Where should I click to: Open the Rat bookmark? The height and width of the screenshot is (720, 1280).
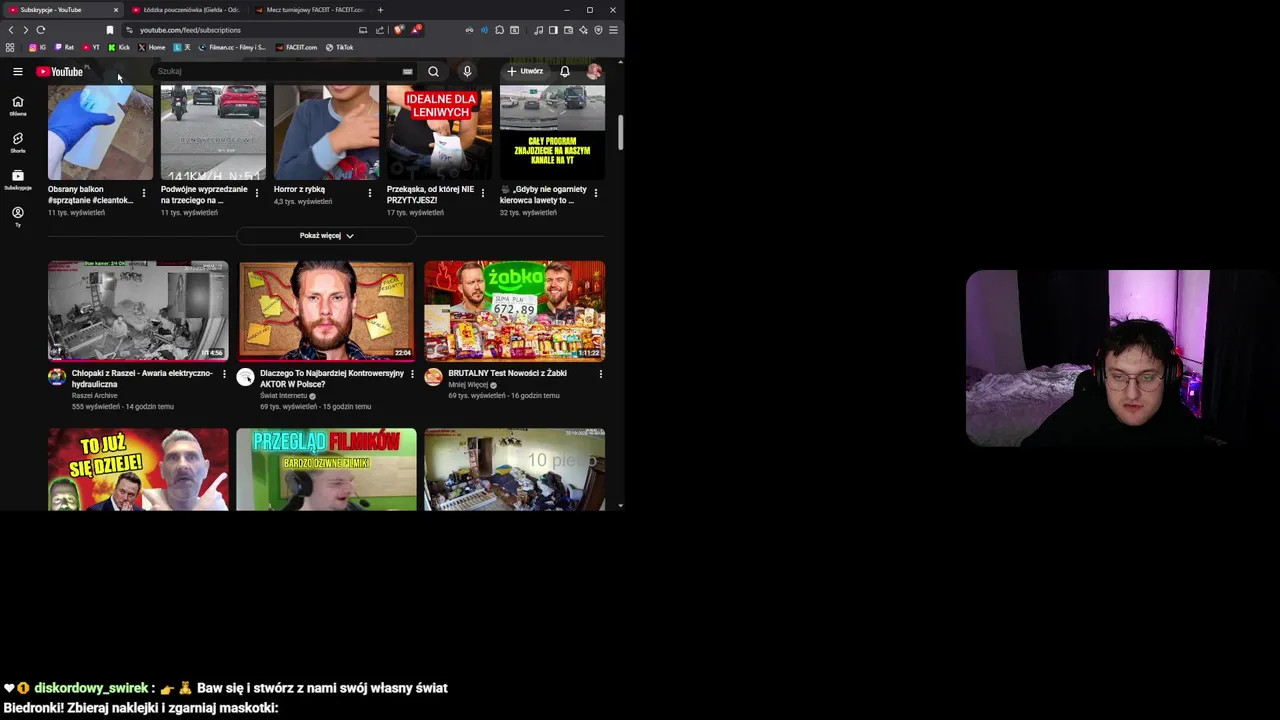pyautogui.click(x=64, y=47)
